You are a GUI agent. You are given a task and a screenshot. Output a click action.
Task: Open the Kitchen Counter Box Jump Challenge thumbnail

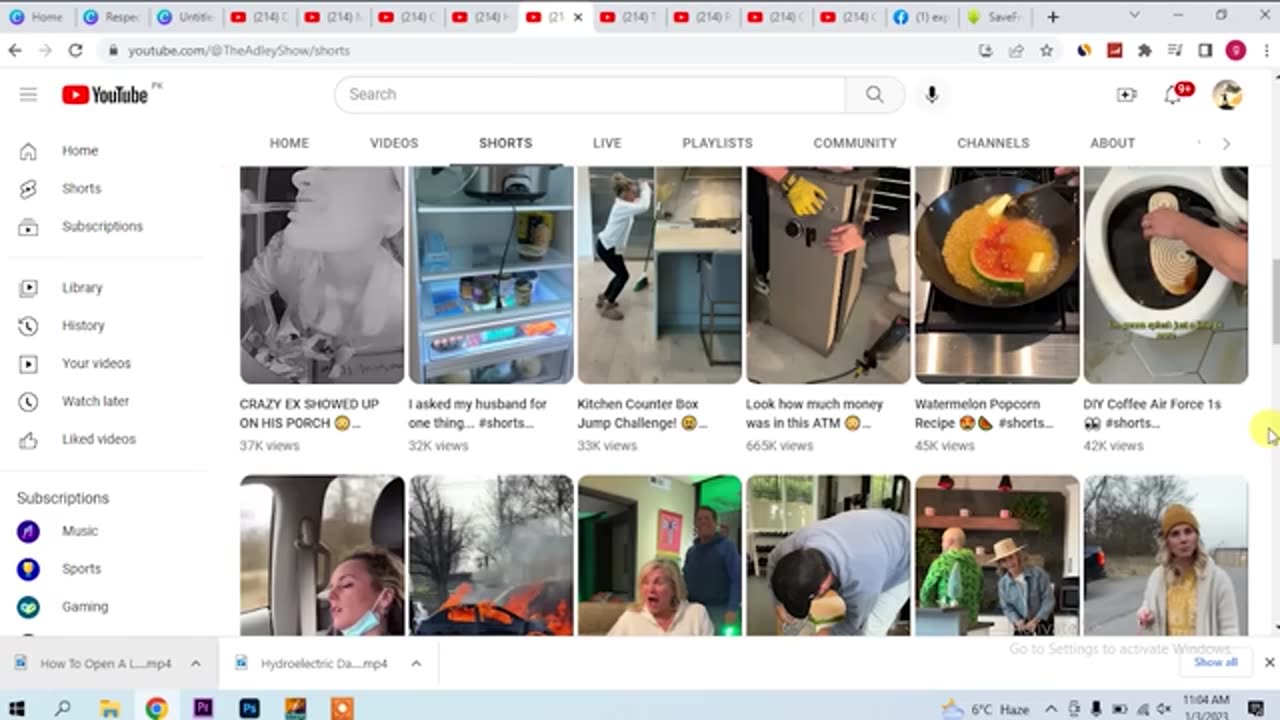point(659,275)
